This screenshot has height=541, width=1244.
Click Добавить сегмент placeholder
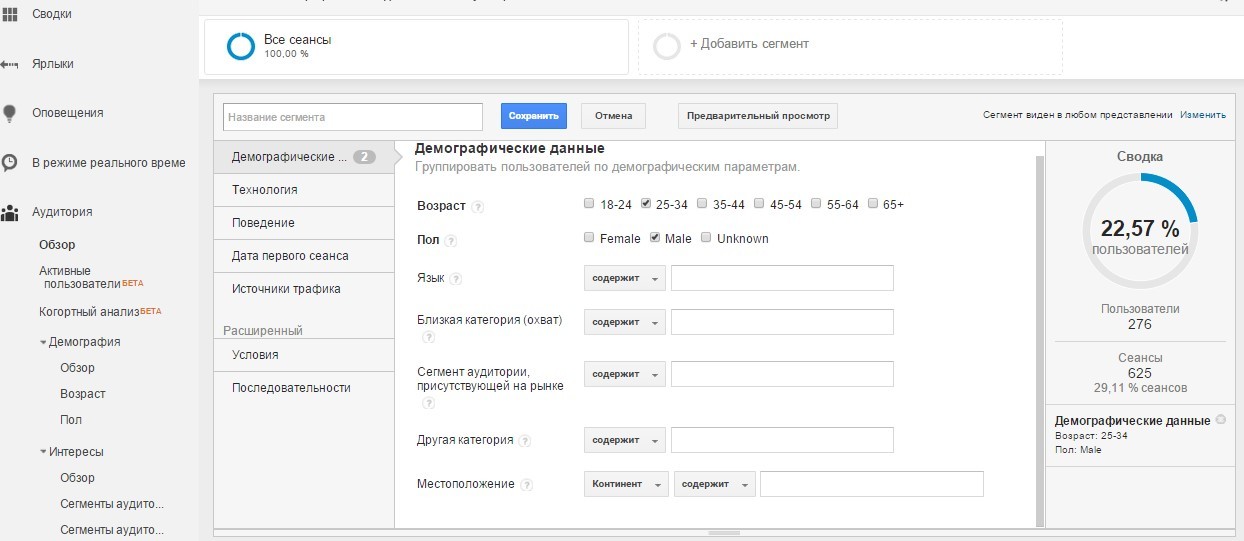pos(850,46)
